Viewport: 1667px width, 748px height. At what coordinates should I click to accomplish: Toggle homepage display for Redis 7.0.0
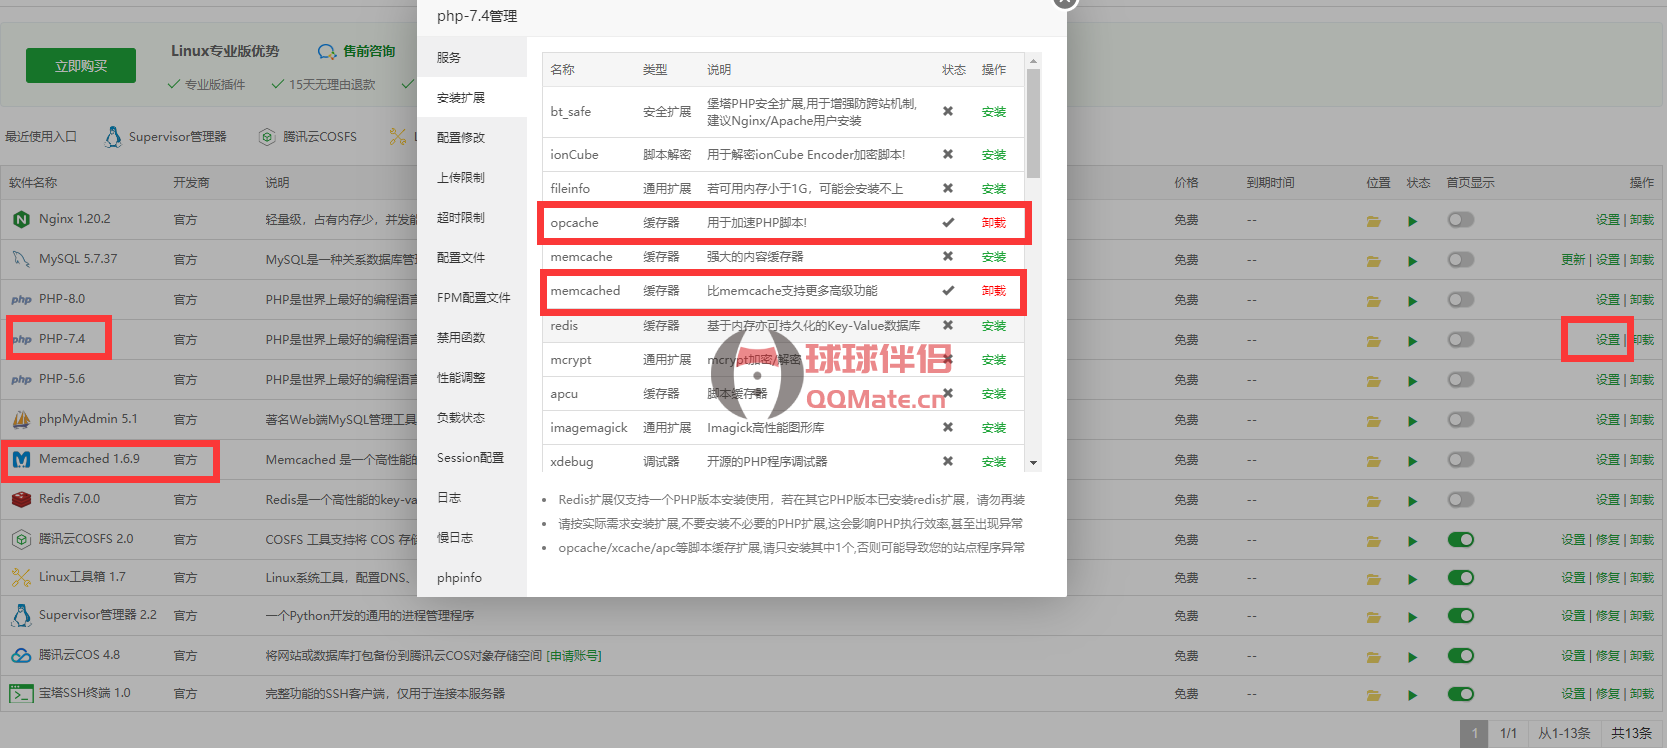coord(1461,499)
